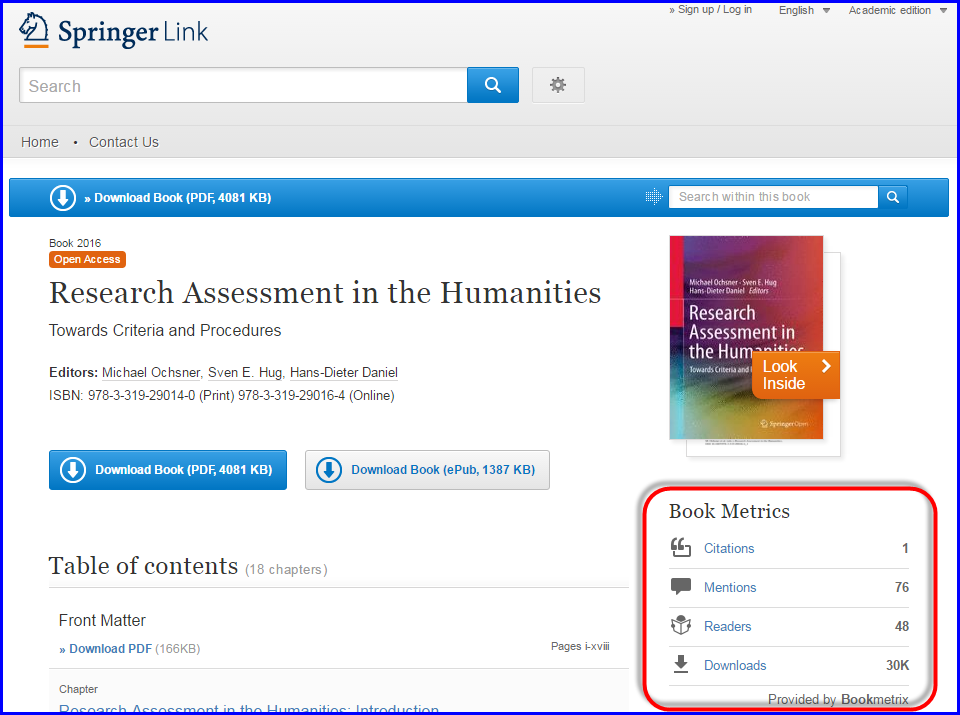Click inside the main Search input field
This screenshot has height=715, width=960.
pos(240,85)
